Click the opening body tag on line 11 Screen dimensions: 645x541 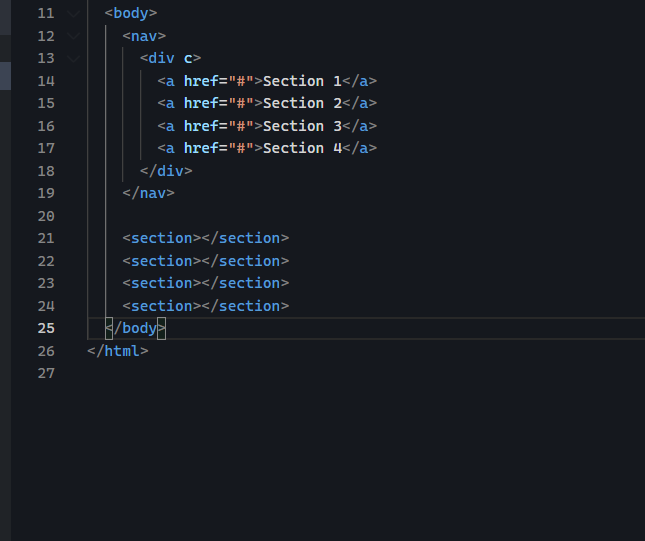(131, 14)
